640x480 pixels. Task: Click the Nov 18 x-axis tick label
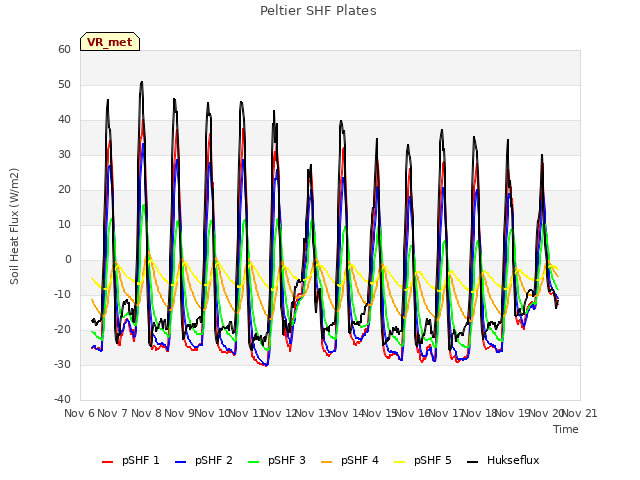480,413
